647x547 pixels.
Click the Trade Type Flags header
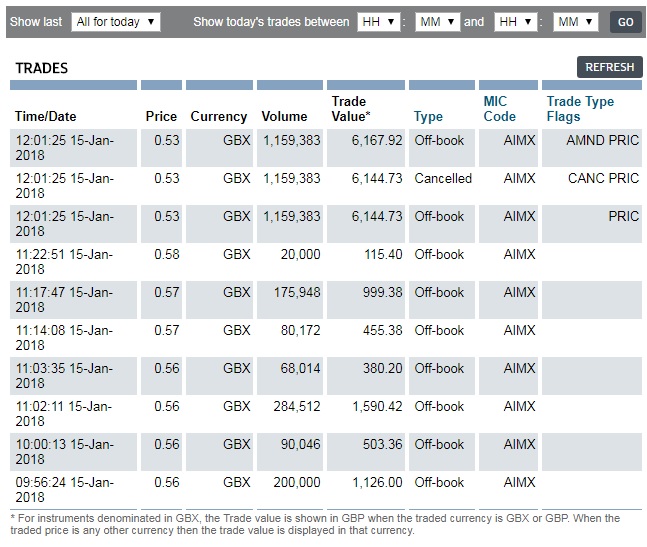pos(580,109)
